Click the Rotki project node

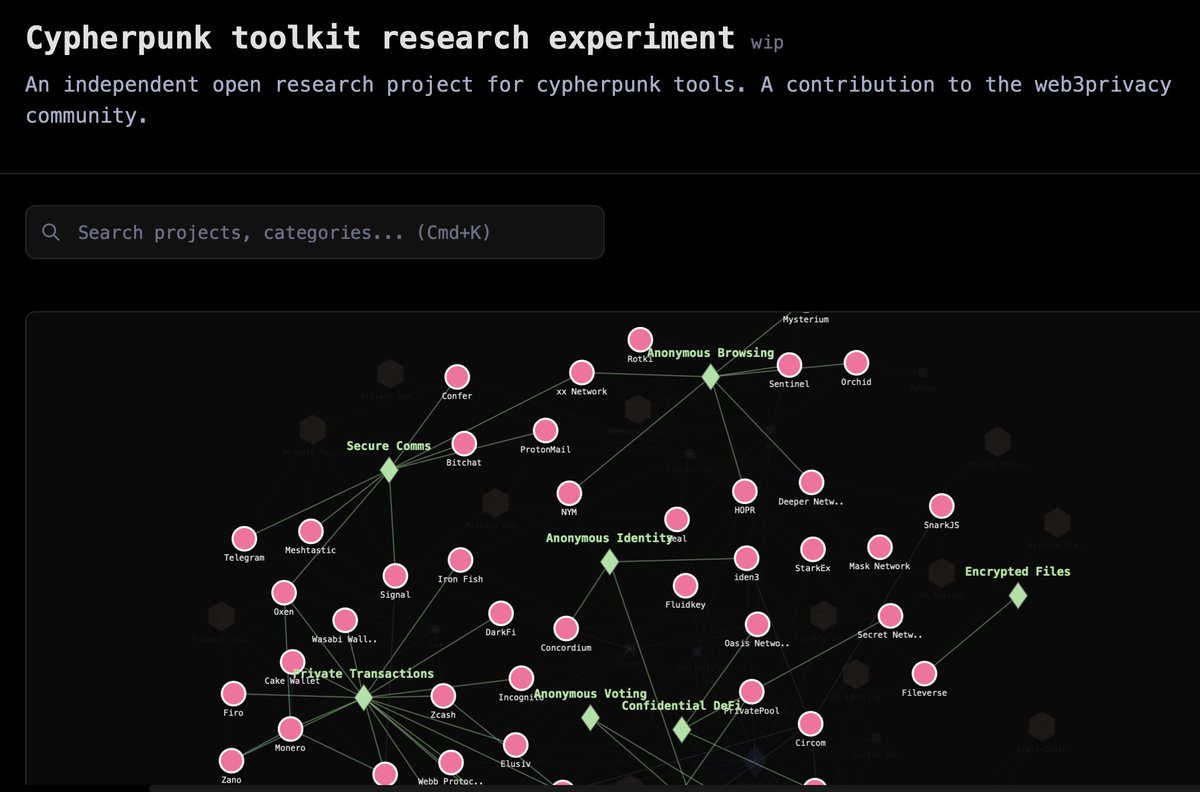point(640,340)
